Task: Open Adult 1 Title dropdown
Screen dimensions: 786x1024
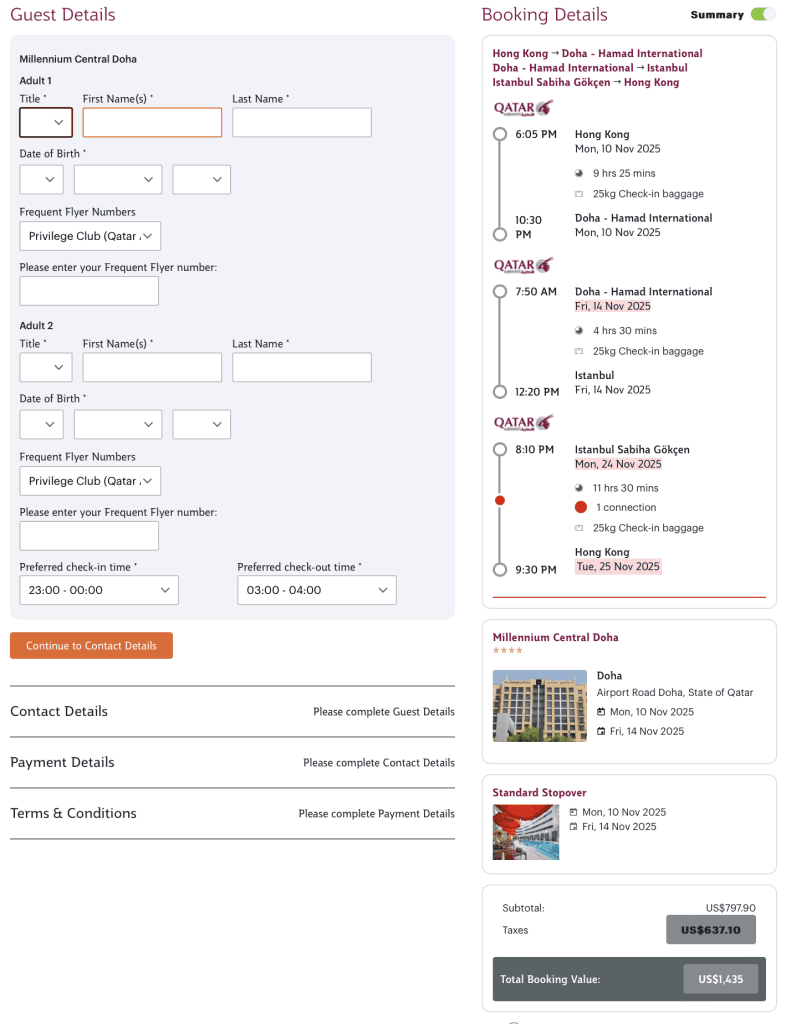Action: click(46, 122)
